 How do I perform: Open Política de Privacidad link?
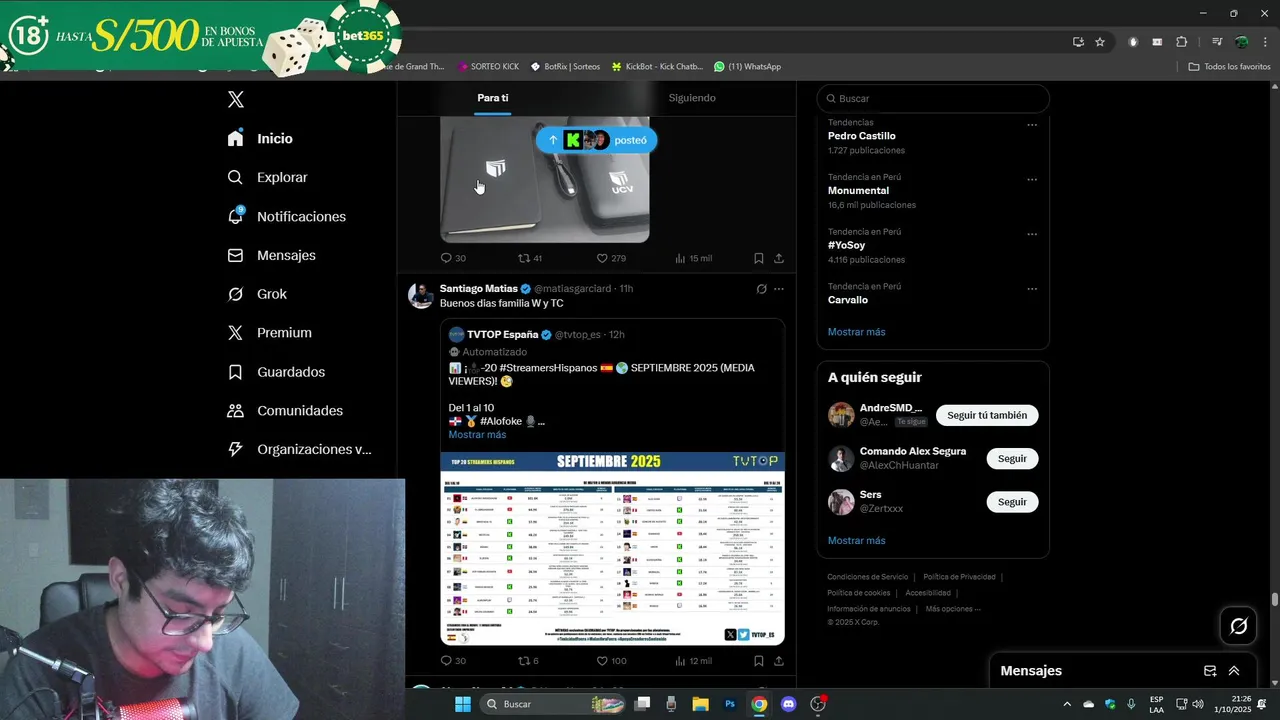(x=959, y=577)
